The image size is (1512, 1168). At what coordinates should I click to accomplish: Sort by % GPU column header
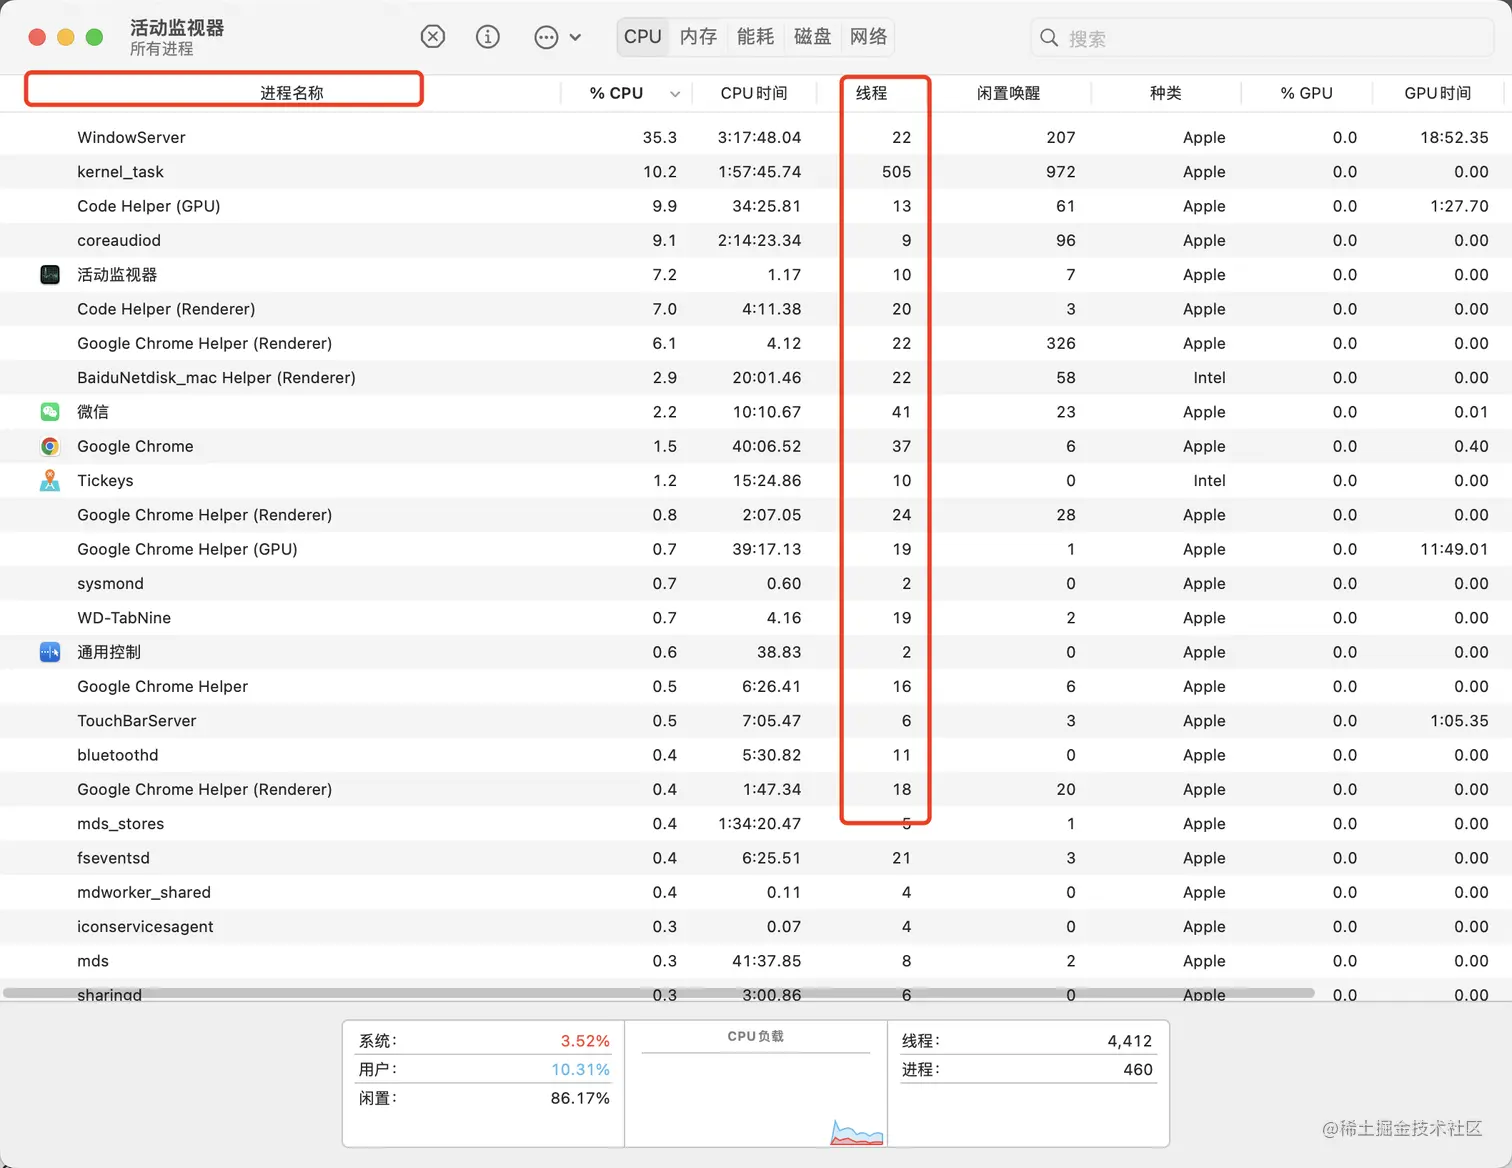1306,93
